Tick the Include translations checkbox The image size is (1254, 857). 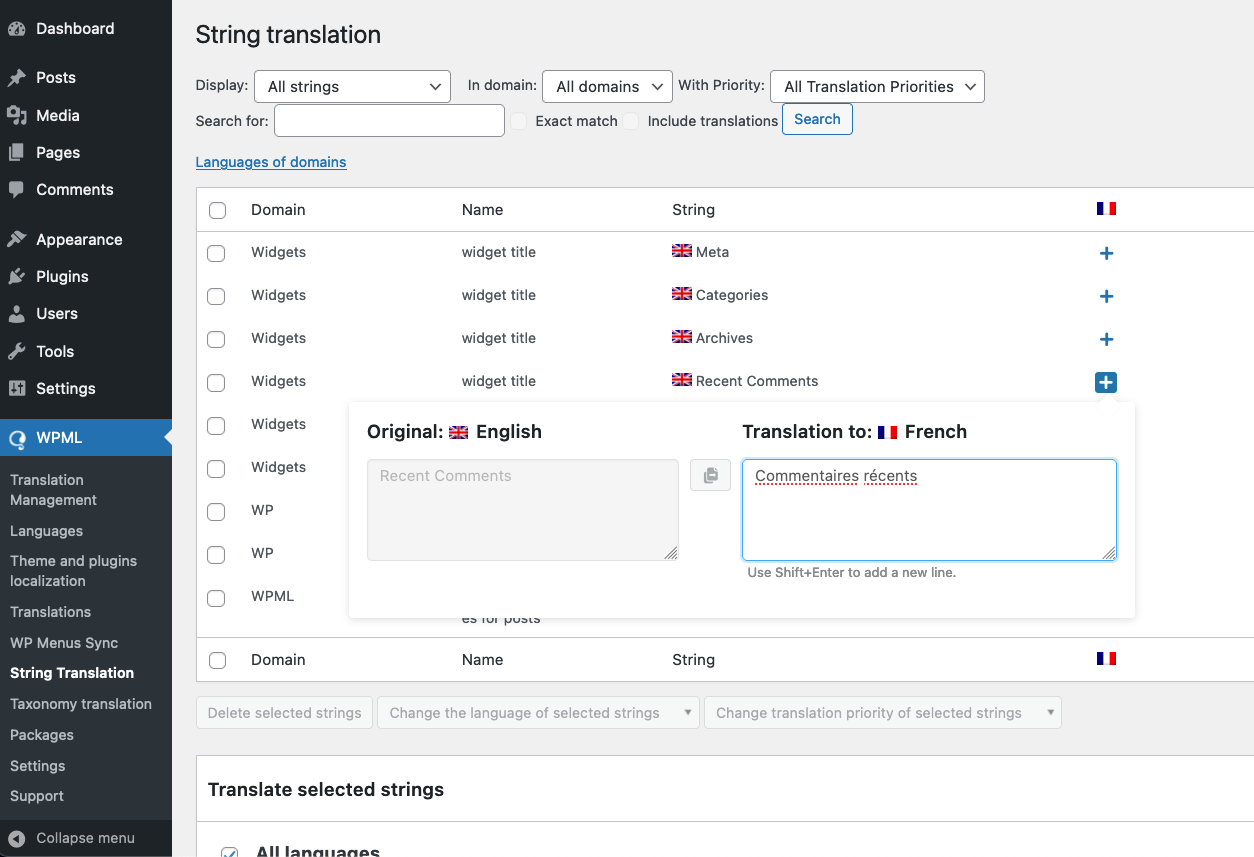click(x=631, y=121)
